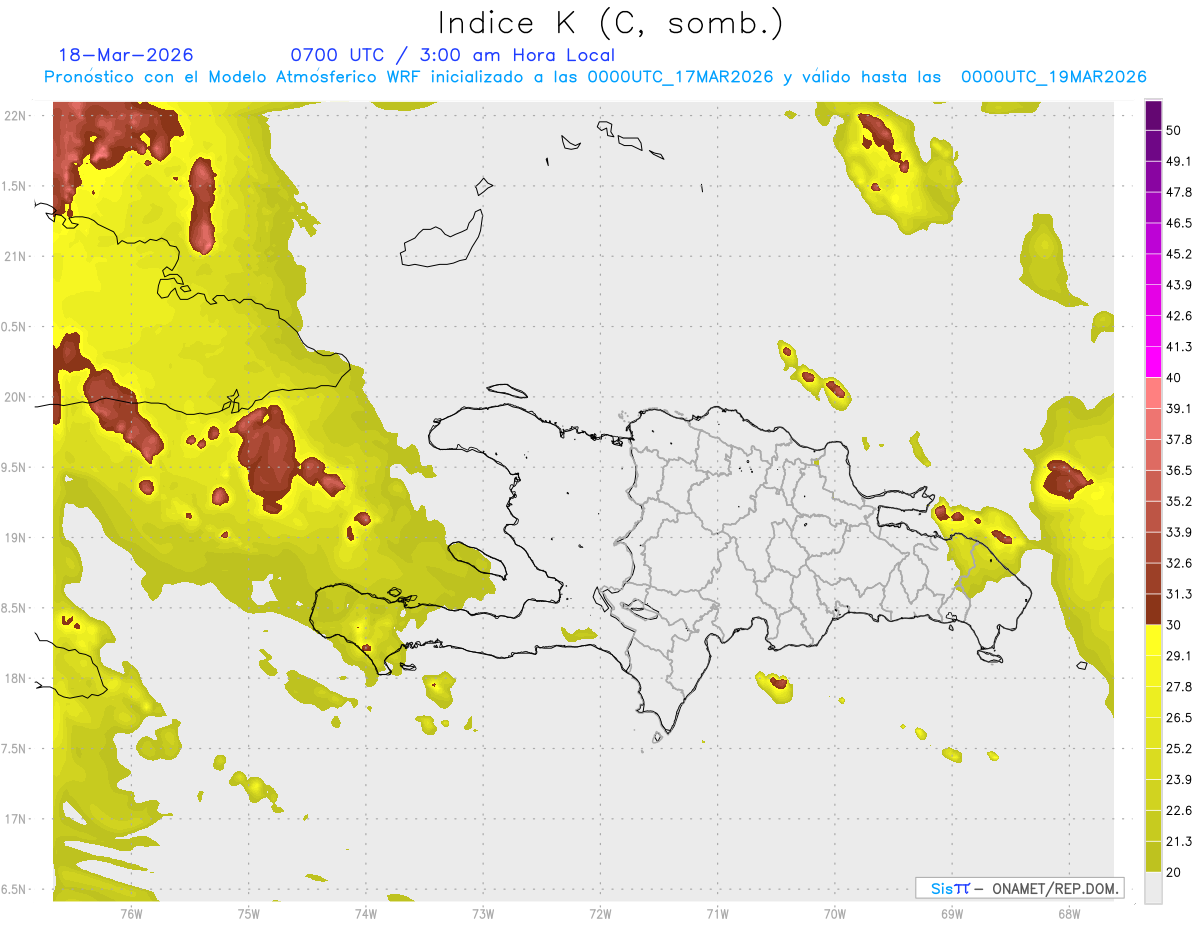Click the '42.6' value on the color scale
1200x927 pixels.
point(1179,317)
